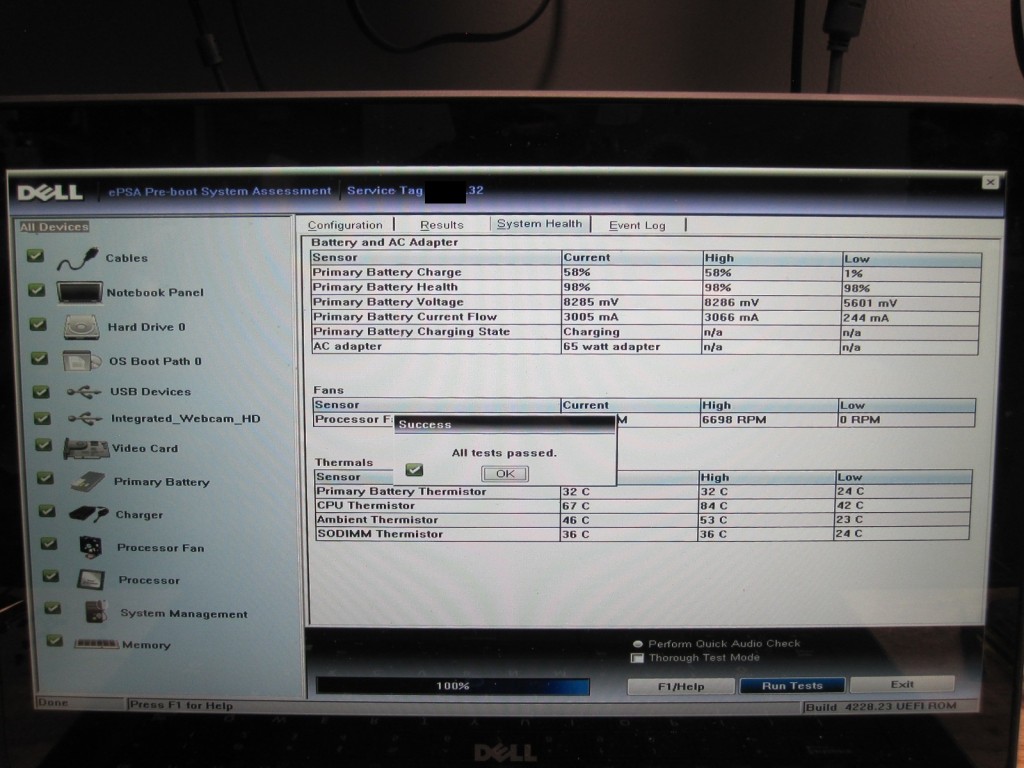Click the Run Tests button
The width and height of the screenshot is (1024, 768).
point(792,686)
